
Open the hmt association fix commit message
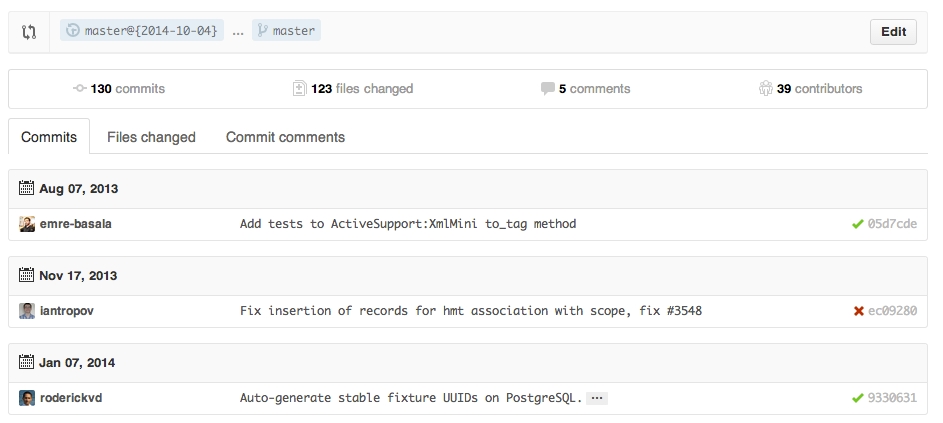tap(470, 311)
